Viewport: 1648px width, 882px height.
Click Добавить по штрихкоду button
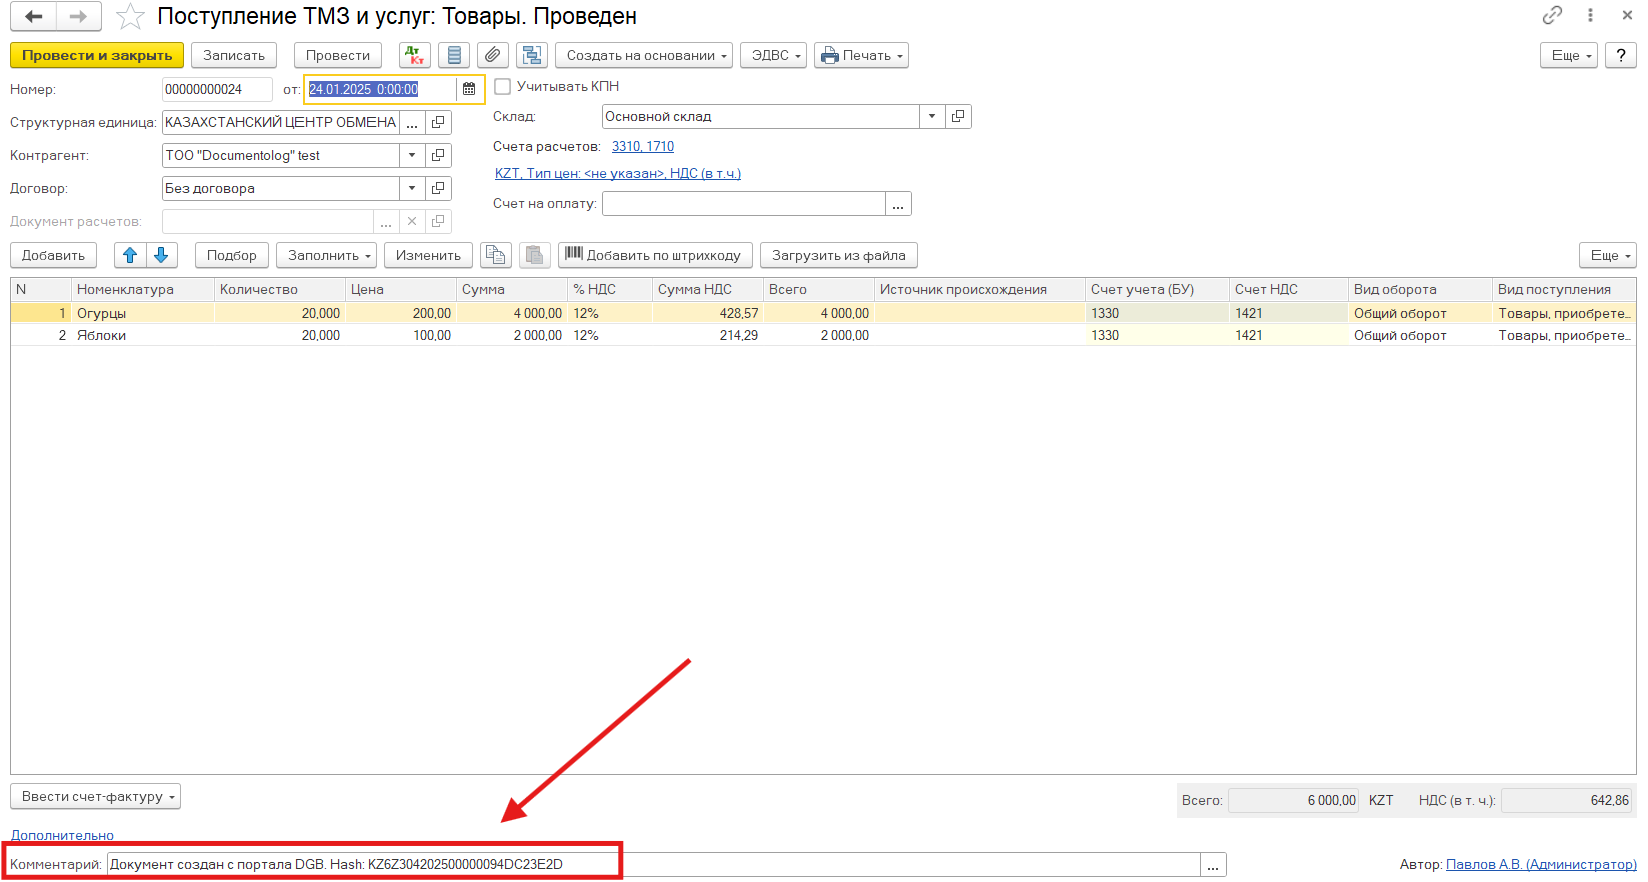pyautogui.click(x=655, y=255)
